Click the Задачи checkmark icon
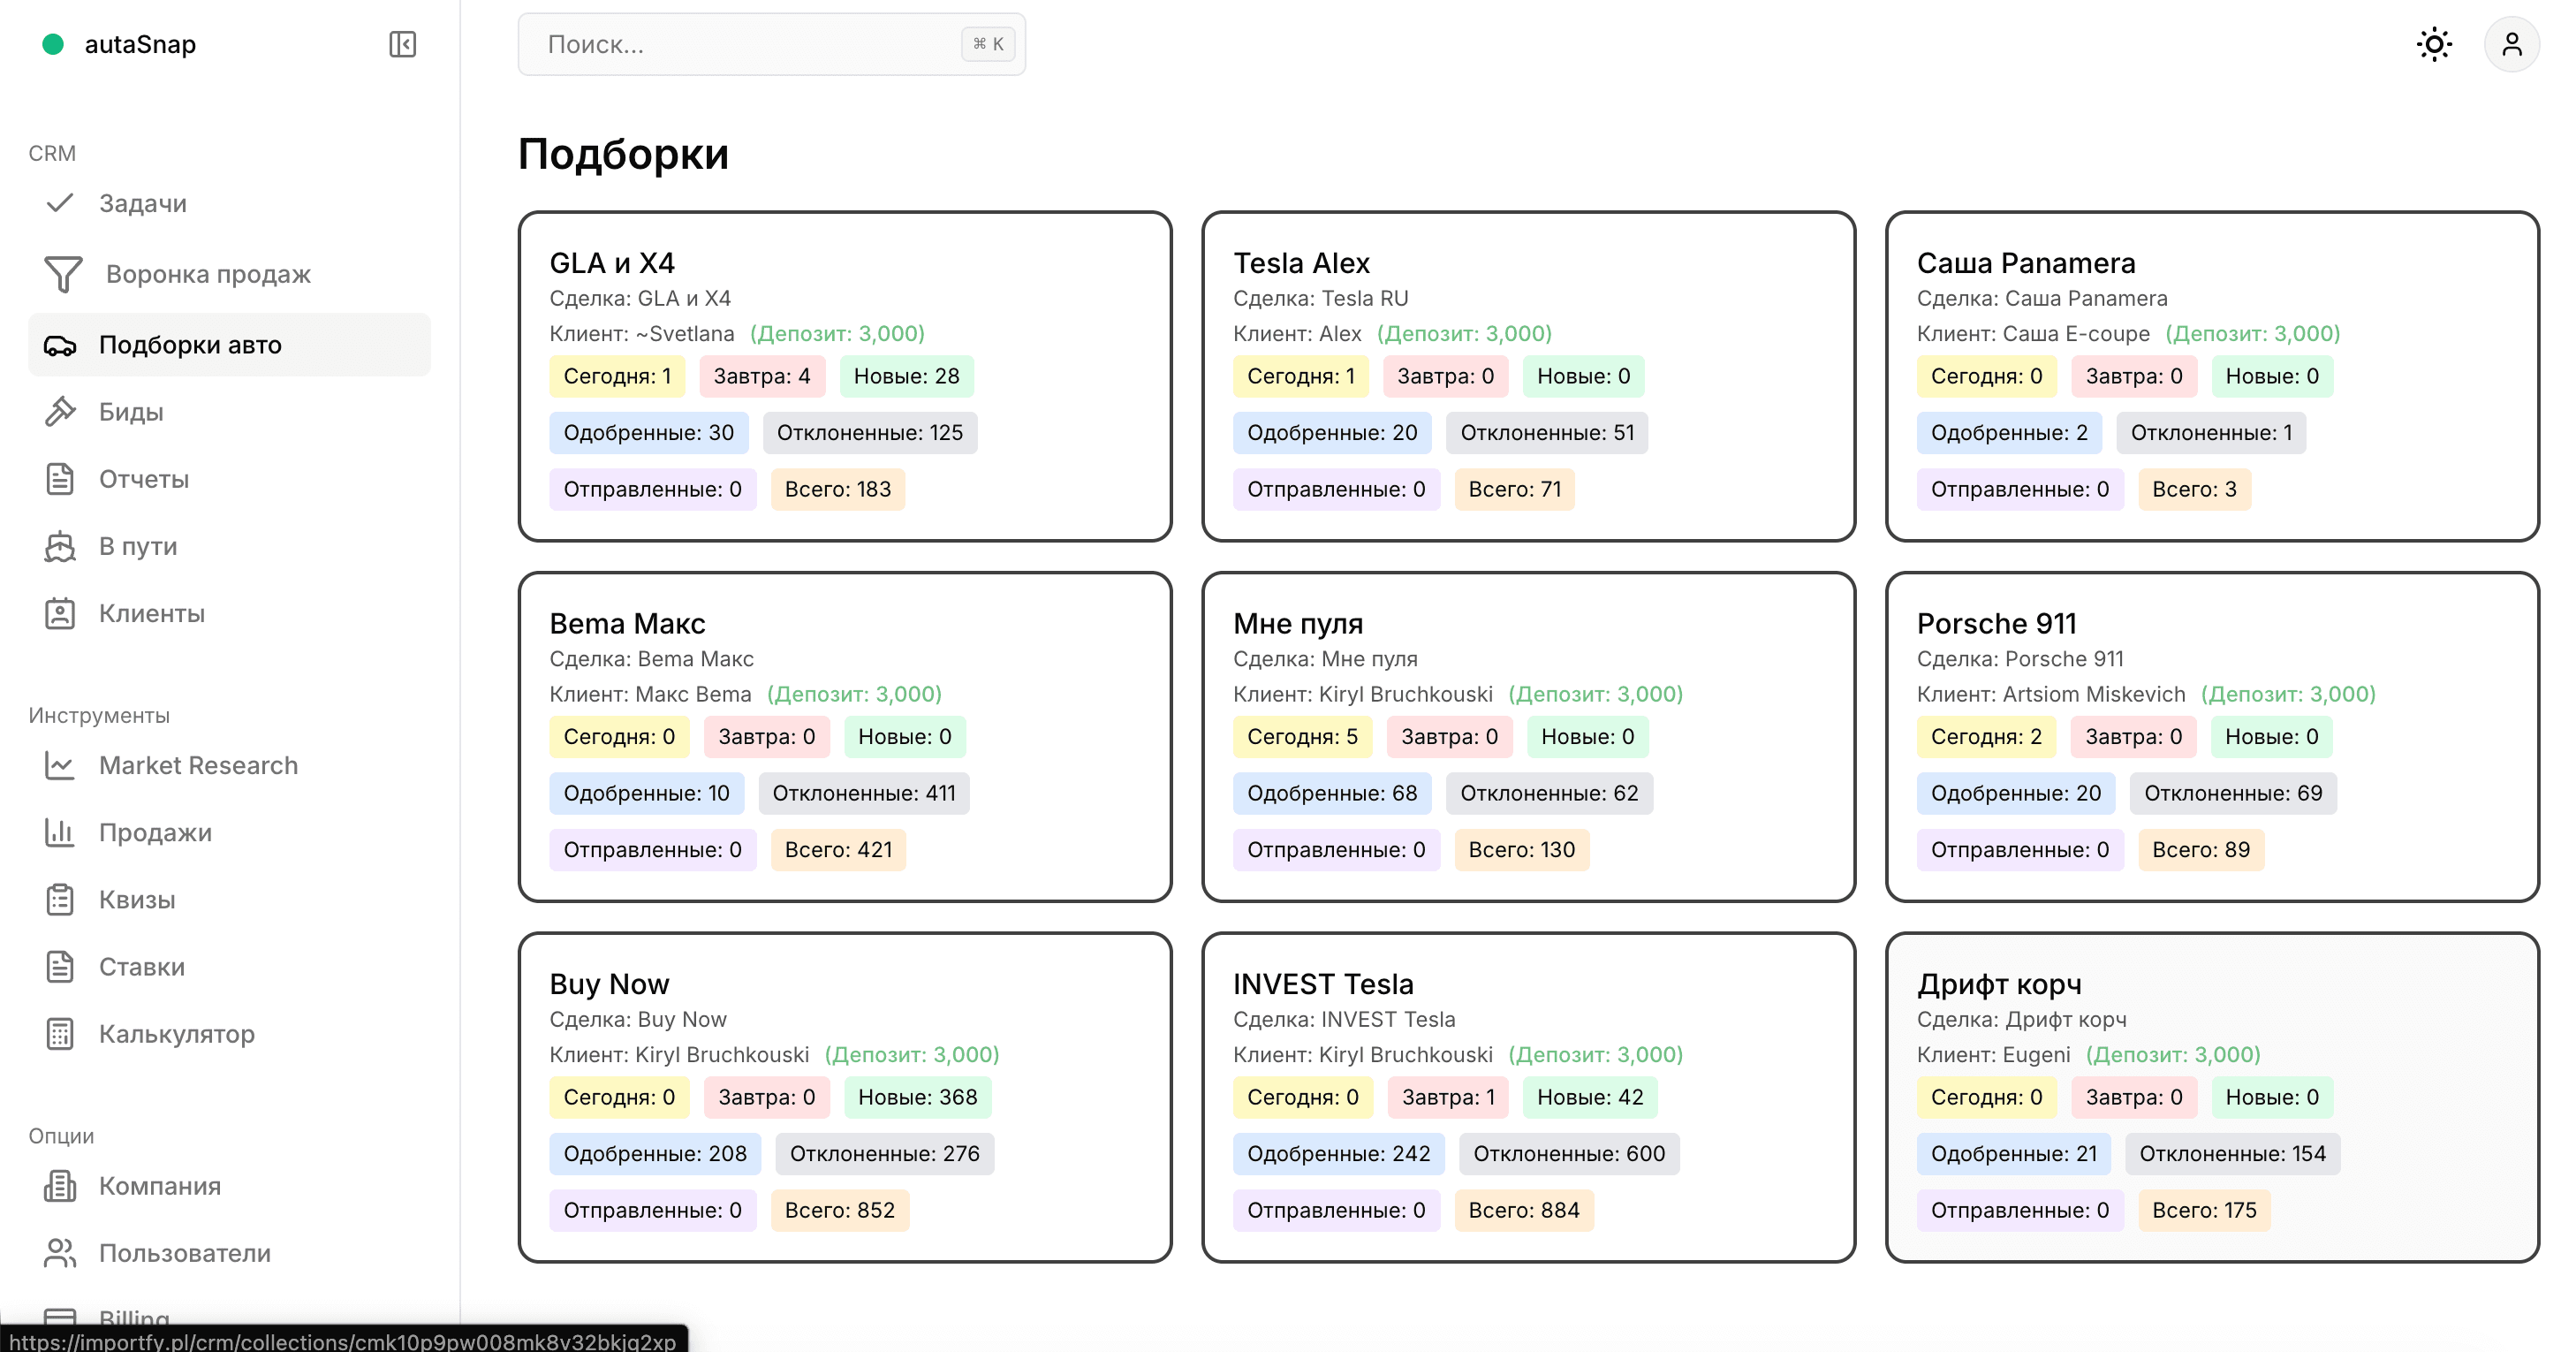The image size is (2576, 1352). click(x=60, y=203)
